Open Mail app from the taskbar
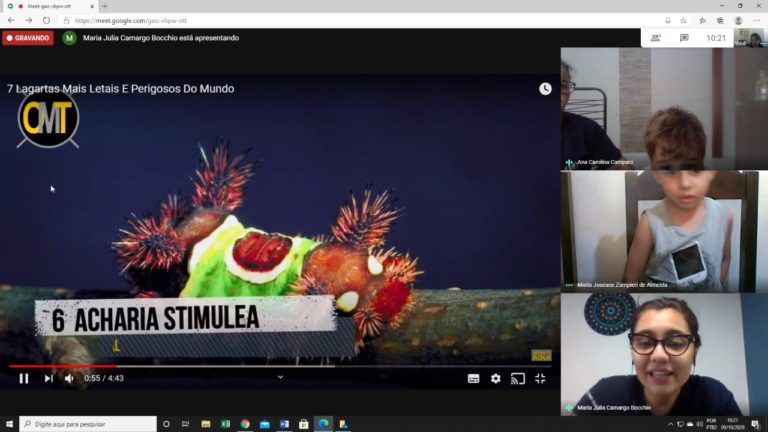 tap(264, 424)
